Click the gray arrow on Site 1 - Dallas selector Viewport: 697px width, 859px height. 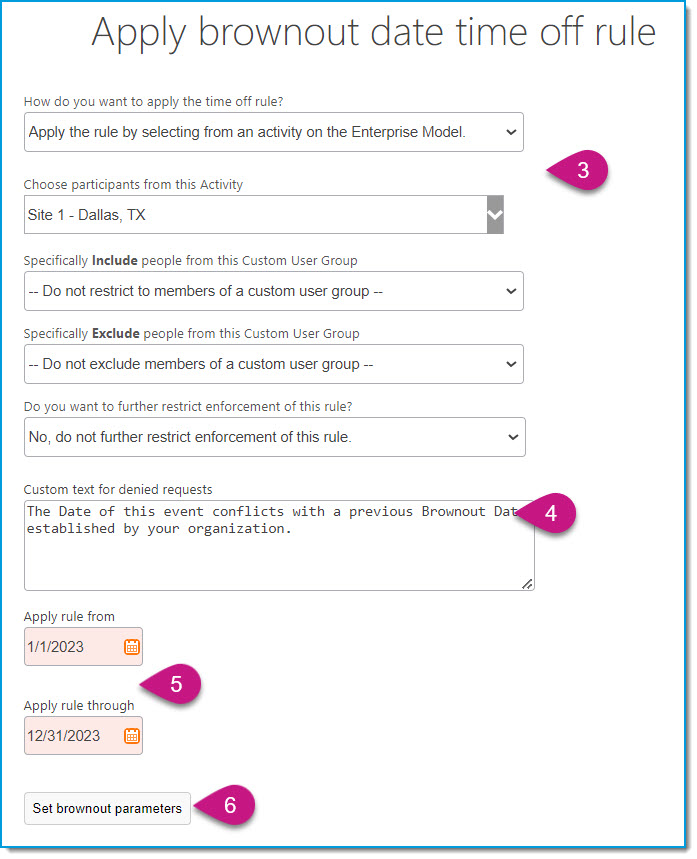[x=495, y=214]
